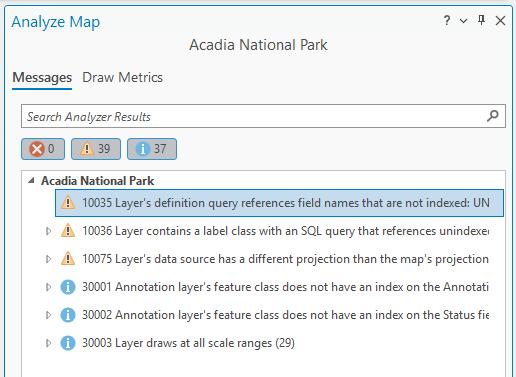The height and width of the screenshot is (377, 516).
Task: Toggle the auto-hide pin icon
Action: [481, 20]
